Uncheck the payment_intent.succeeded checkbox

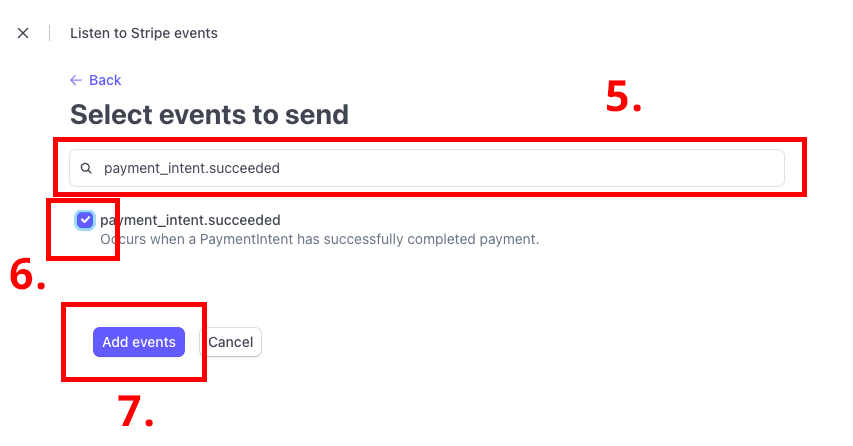tap(85, 220)
